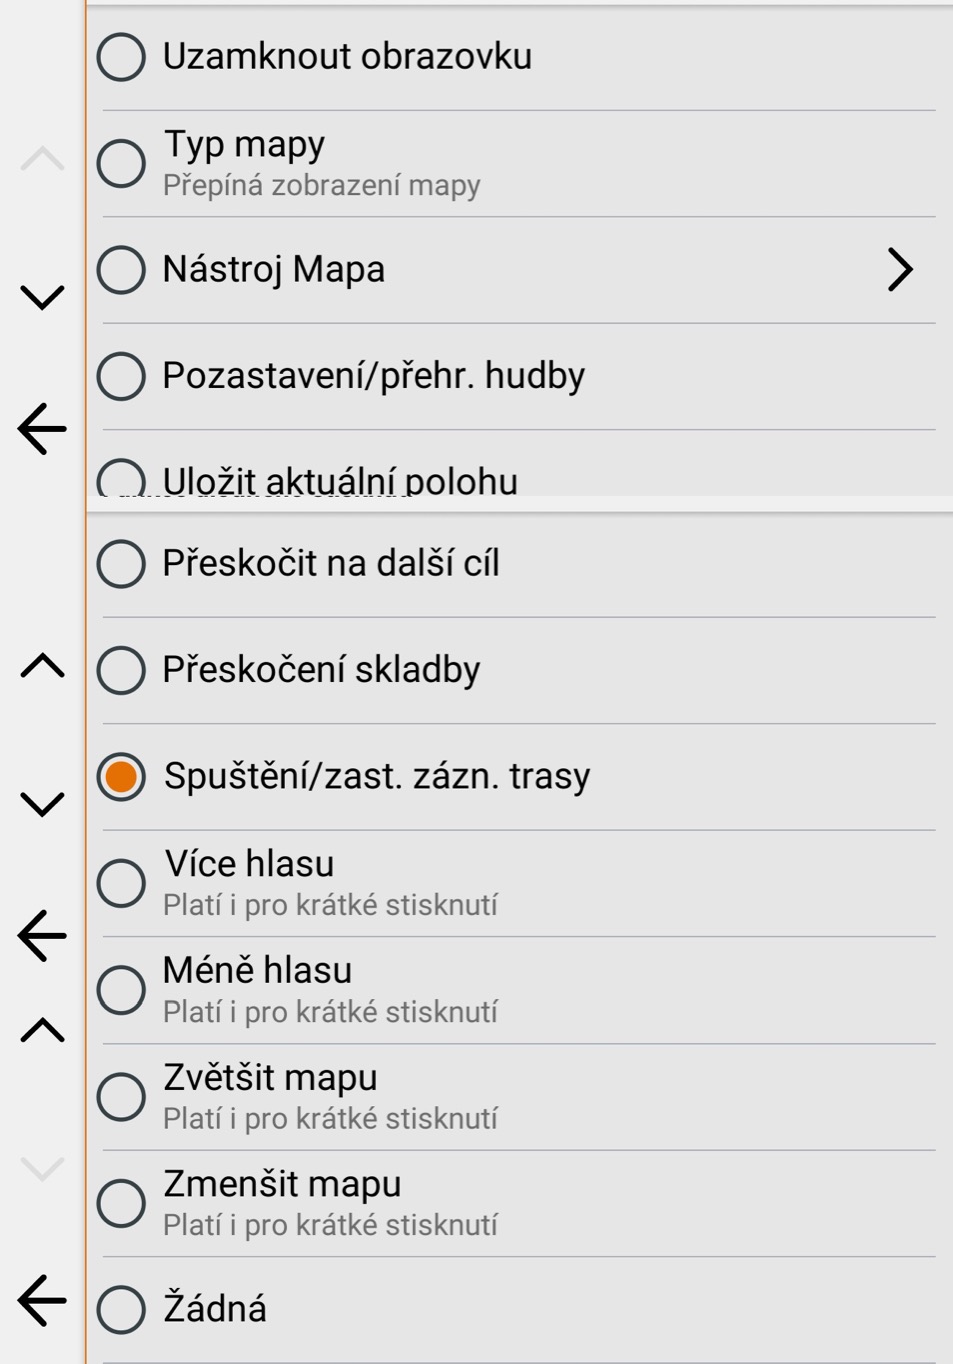
Task: Choose the Přeskočit na další cíl entry
Action: point(400,563)
